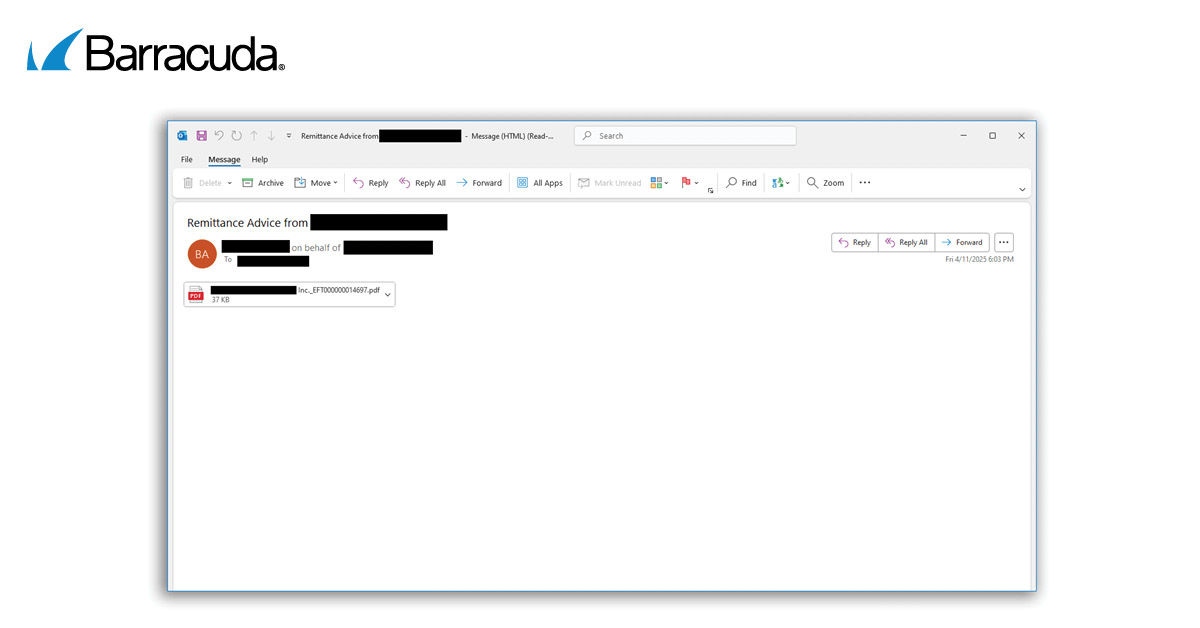Open the attachment options dropdown arrow
1200x628 pixels.
point(388,294)
